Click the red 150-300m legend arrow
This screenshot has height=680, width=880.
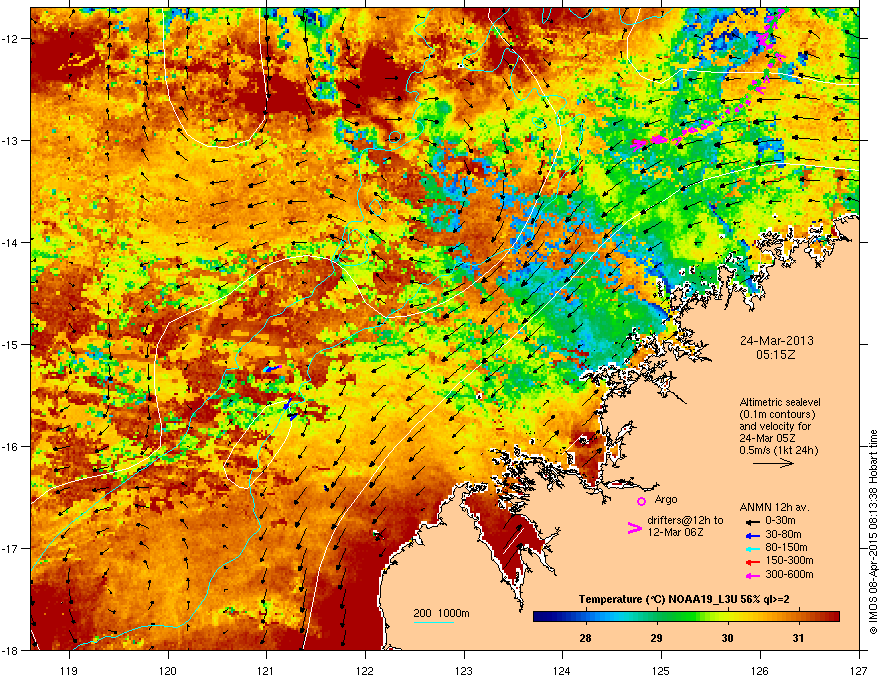coord(752,561)
